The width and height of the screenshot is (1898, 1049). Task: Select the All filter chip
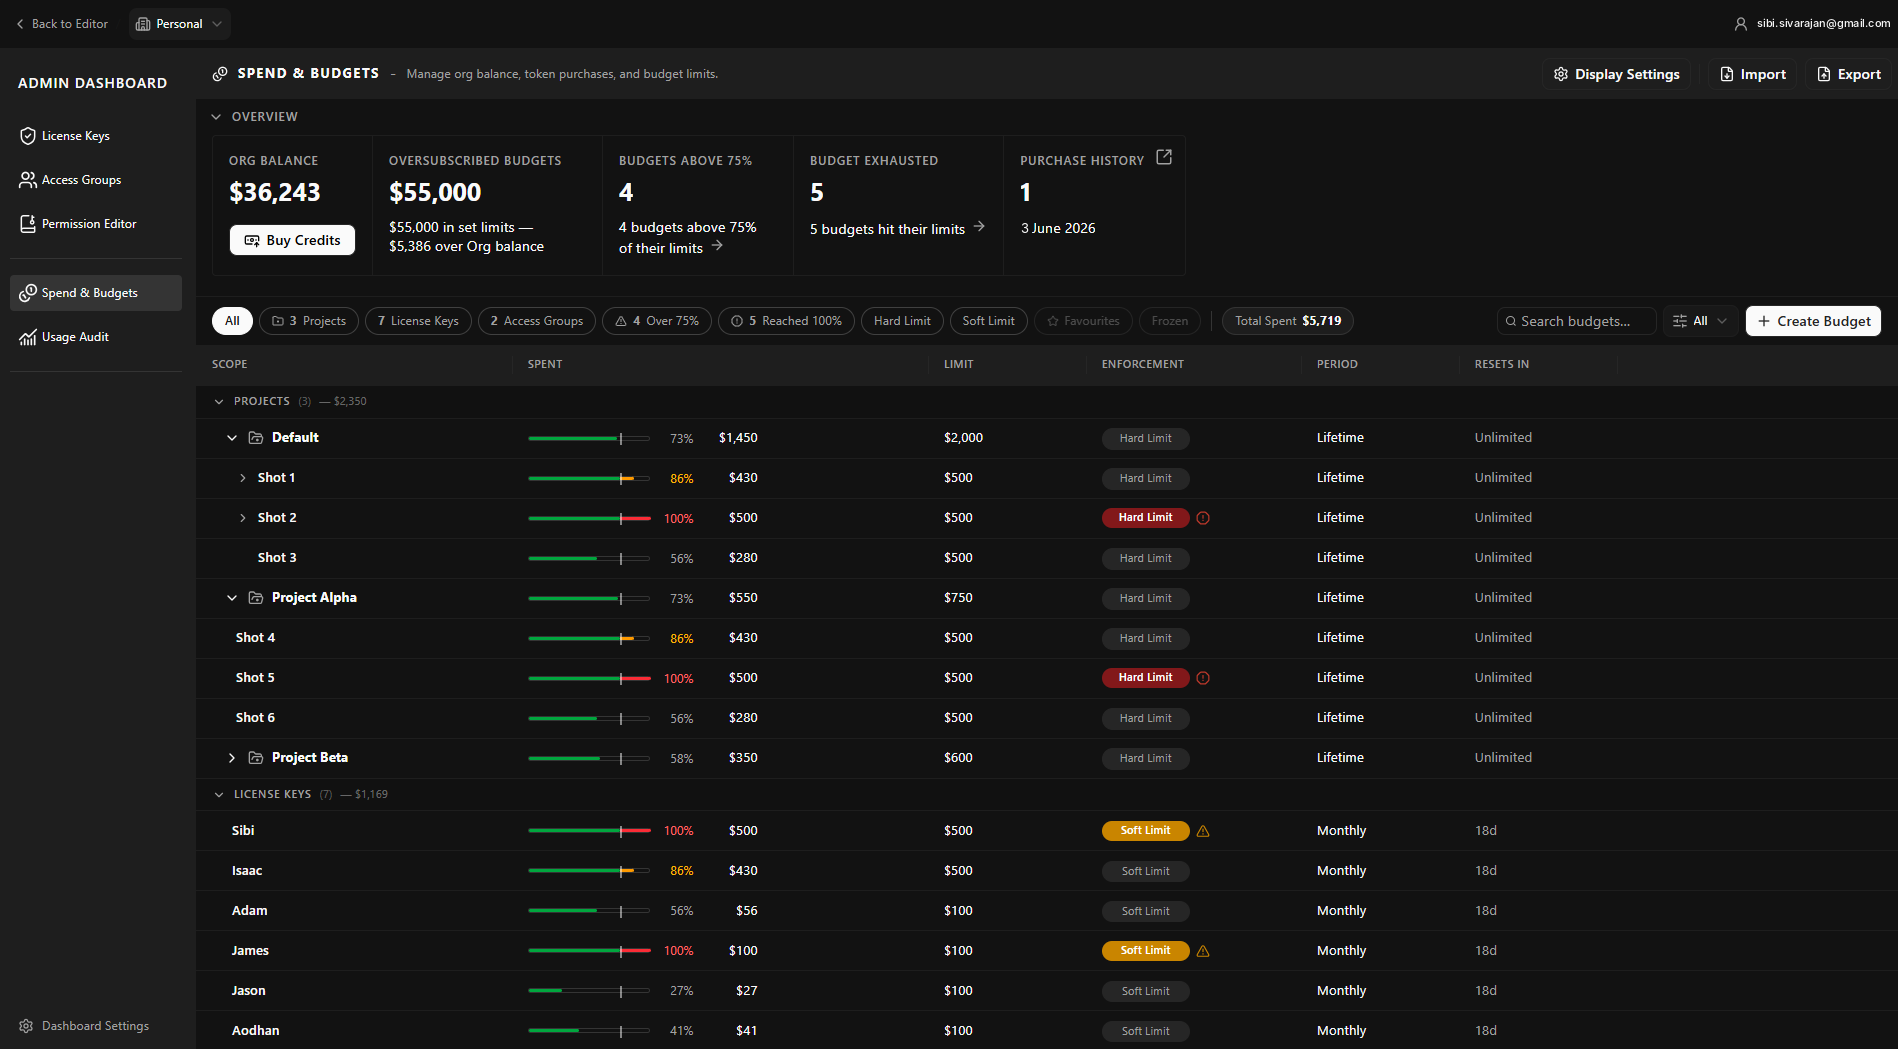point(232,321)
